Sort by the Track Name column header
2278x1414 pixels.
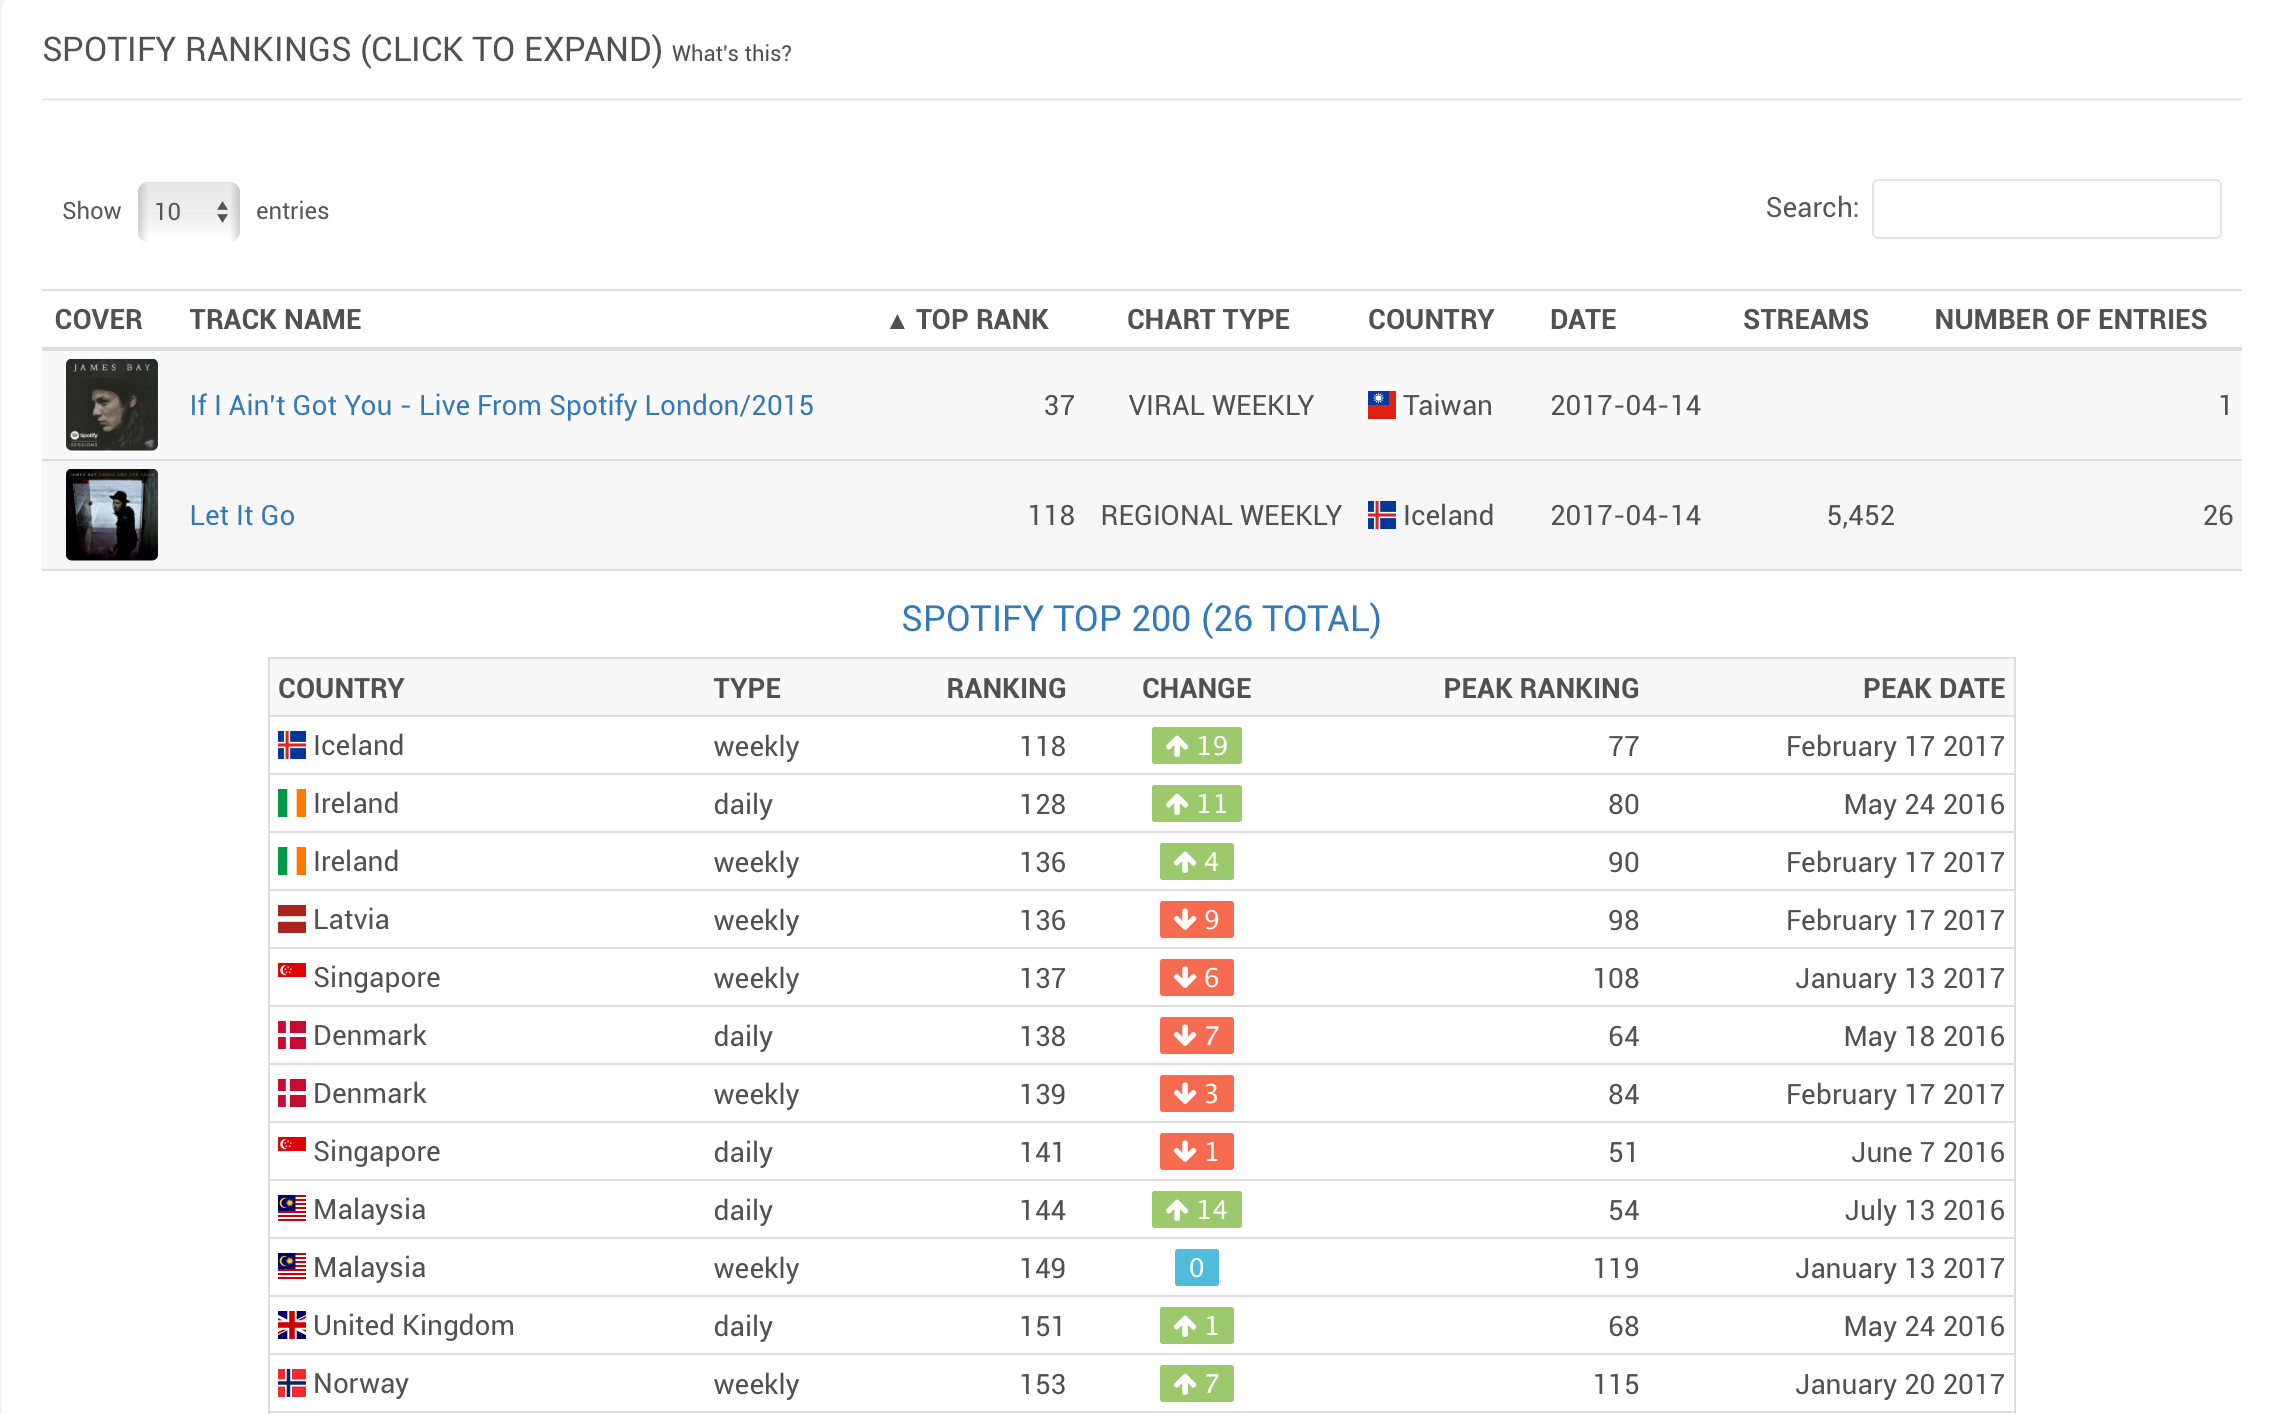click(275, 320)
